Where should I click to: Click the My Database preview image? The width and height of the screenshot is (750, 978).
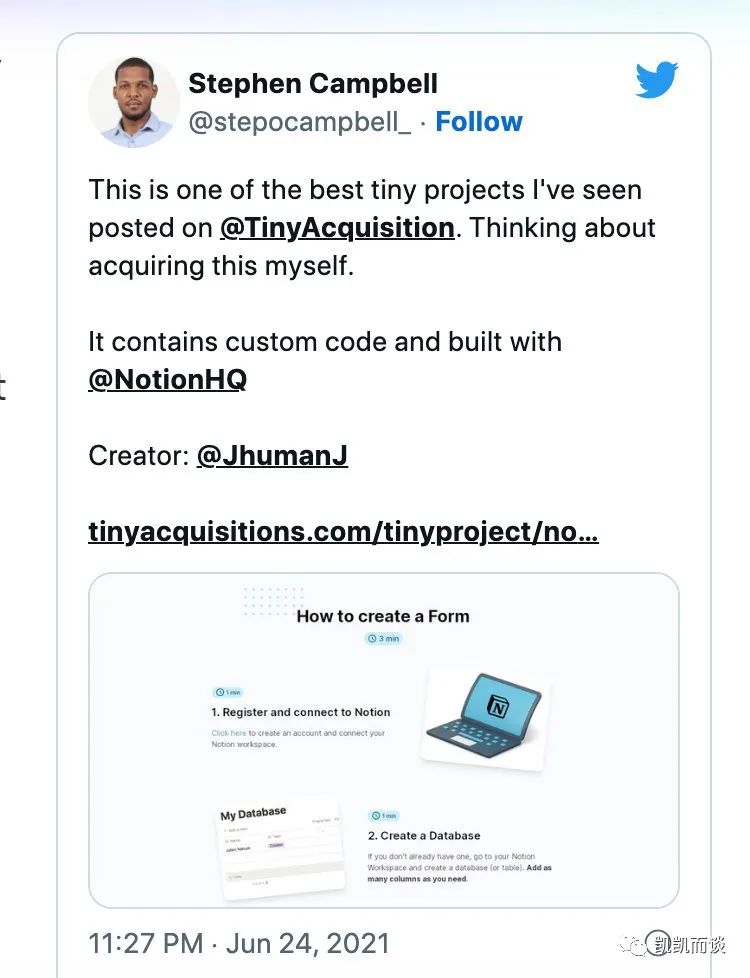(281, 850)
